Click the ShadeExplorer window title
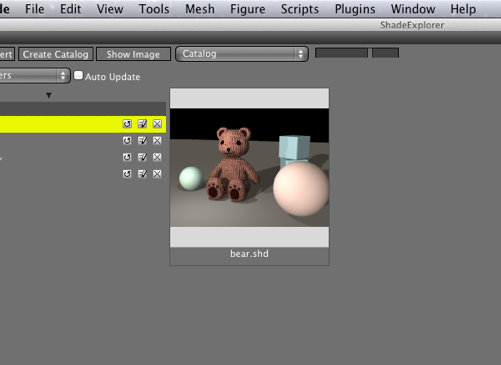This screenshot has height=365, width=501. point(412,25)
